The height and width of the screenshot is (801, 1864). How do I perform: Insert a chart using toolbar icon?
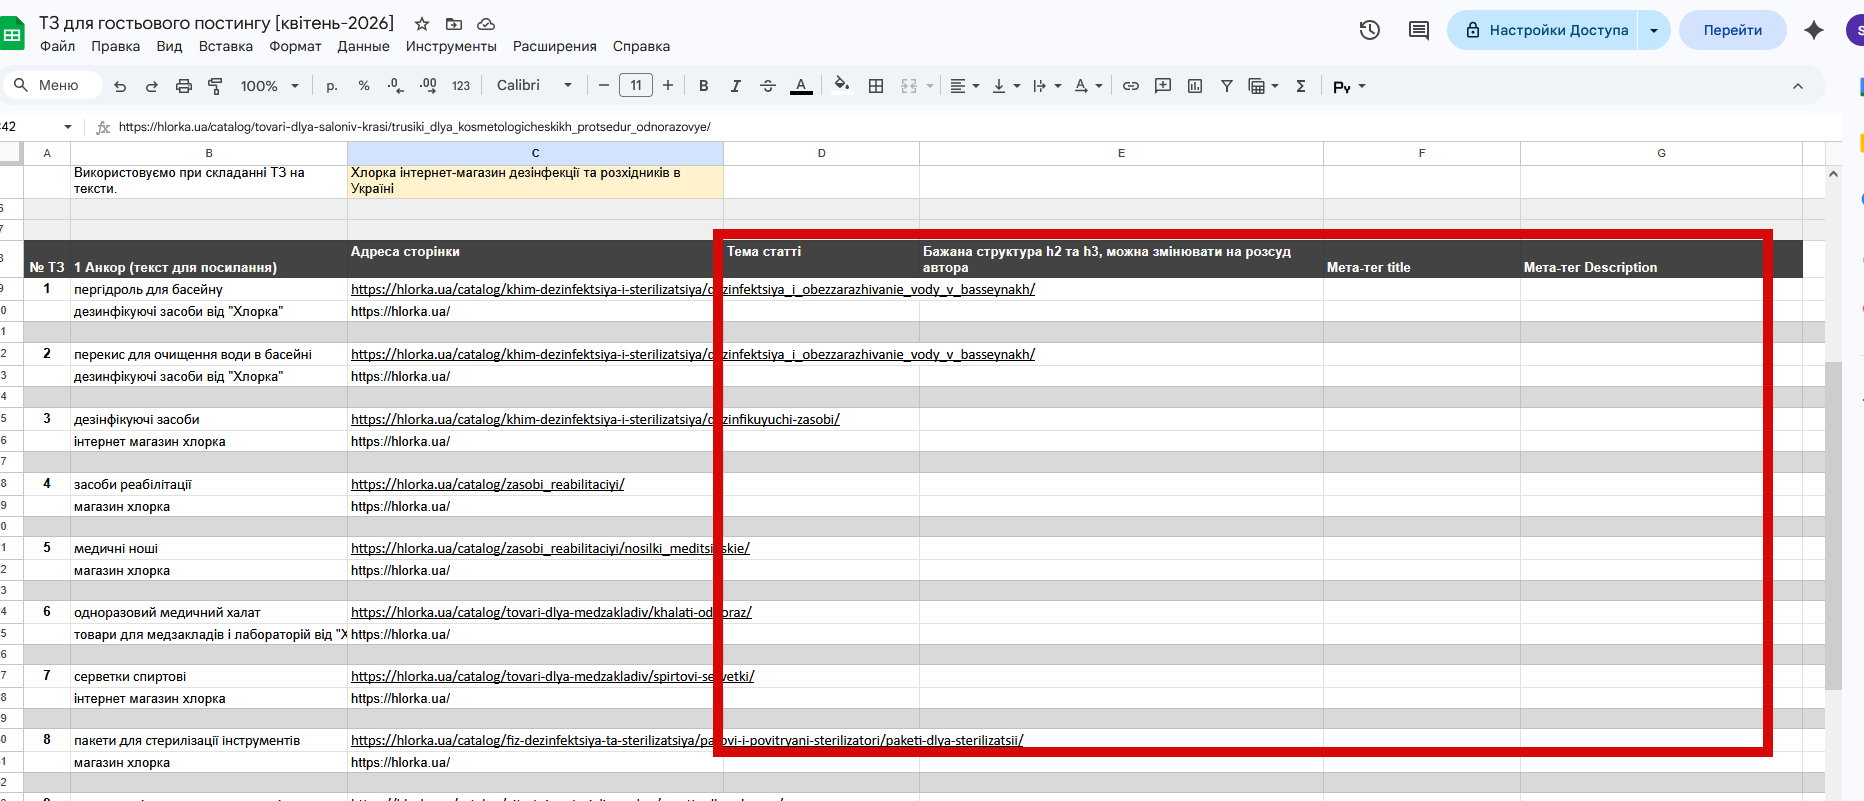click(1194, 86)
